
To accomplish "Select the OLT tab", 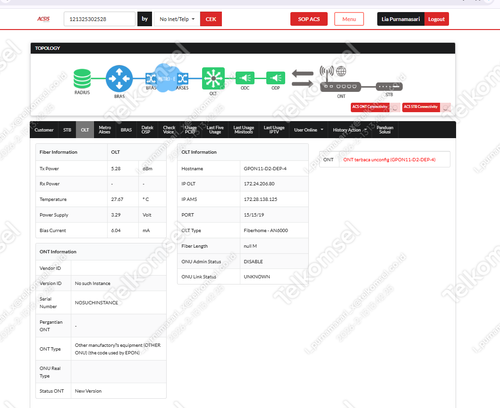I will pyautogui.click(x=85, y=130).
